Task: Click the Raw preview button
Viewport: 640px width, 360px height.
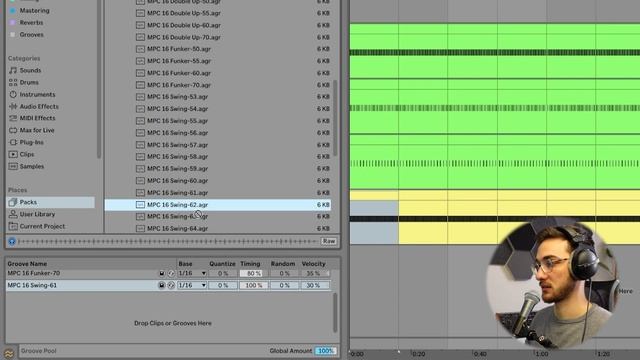Action: 329,241
